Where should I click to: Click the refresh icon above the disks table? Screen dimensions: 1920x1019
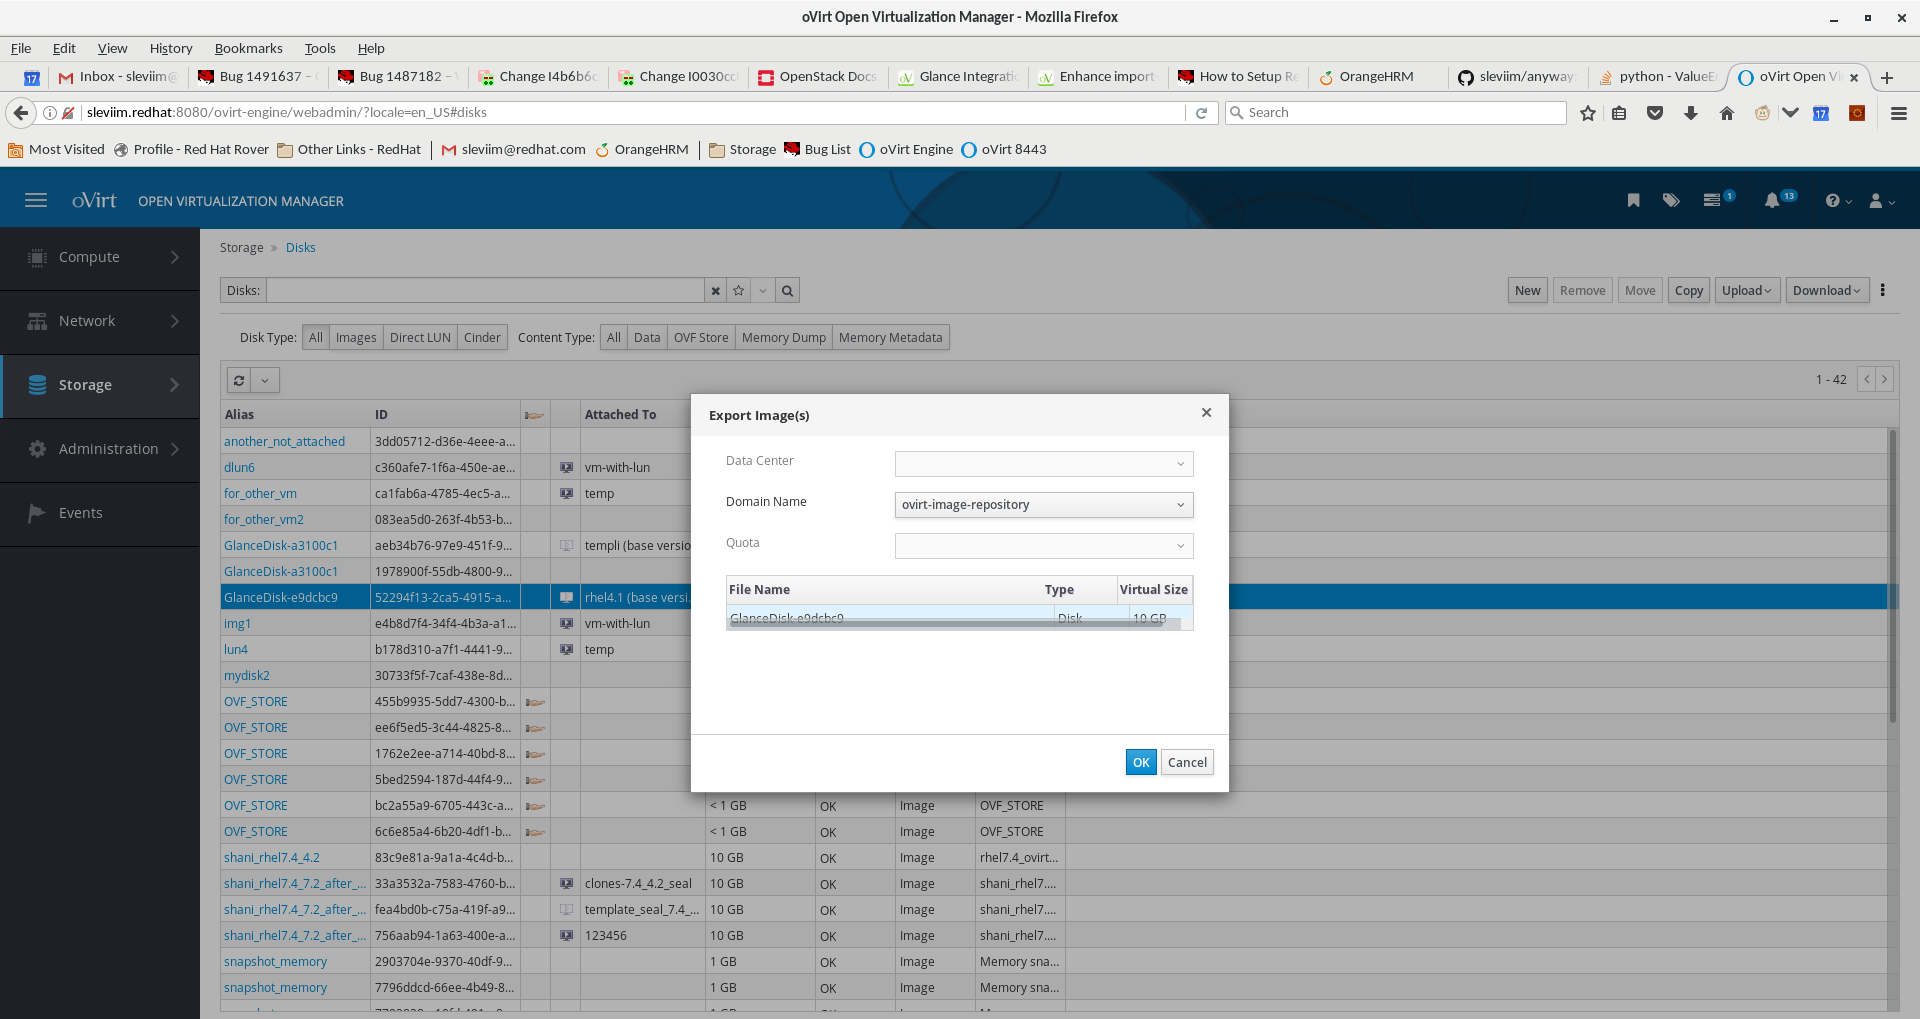point(239,380)
